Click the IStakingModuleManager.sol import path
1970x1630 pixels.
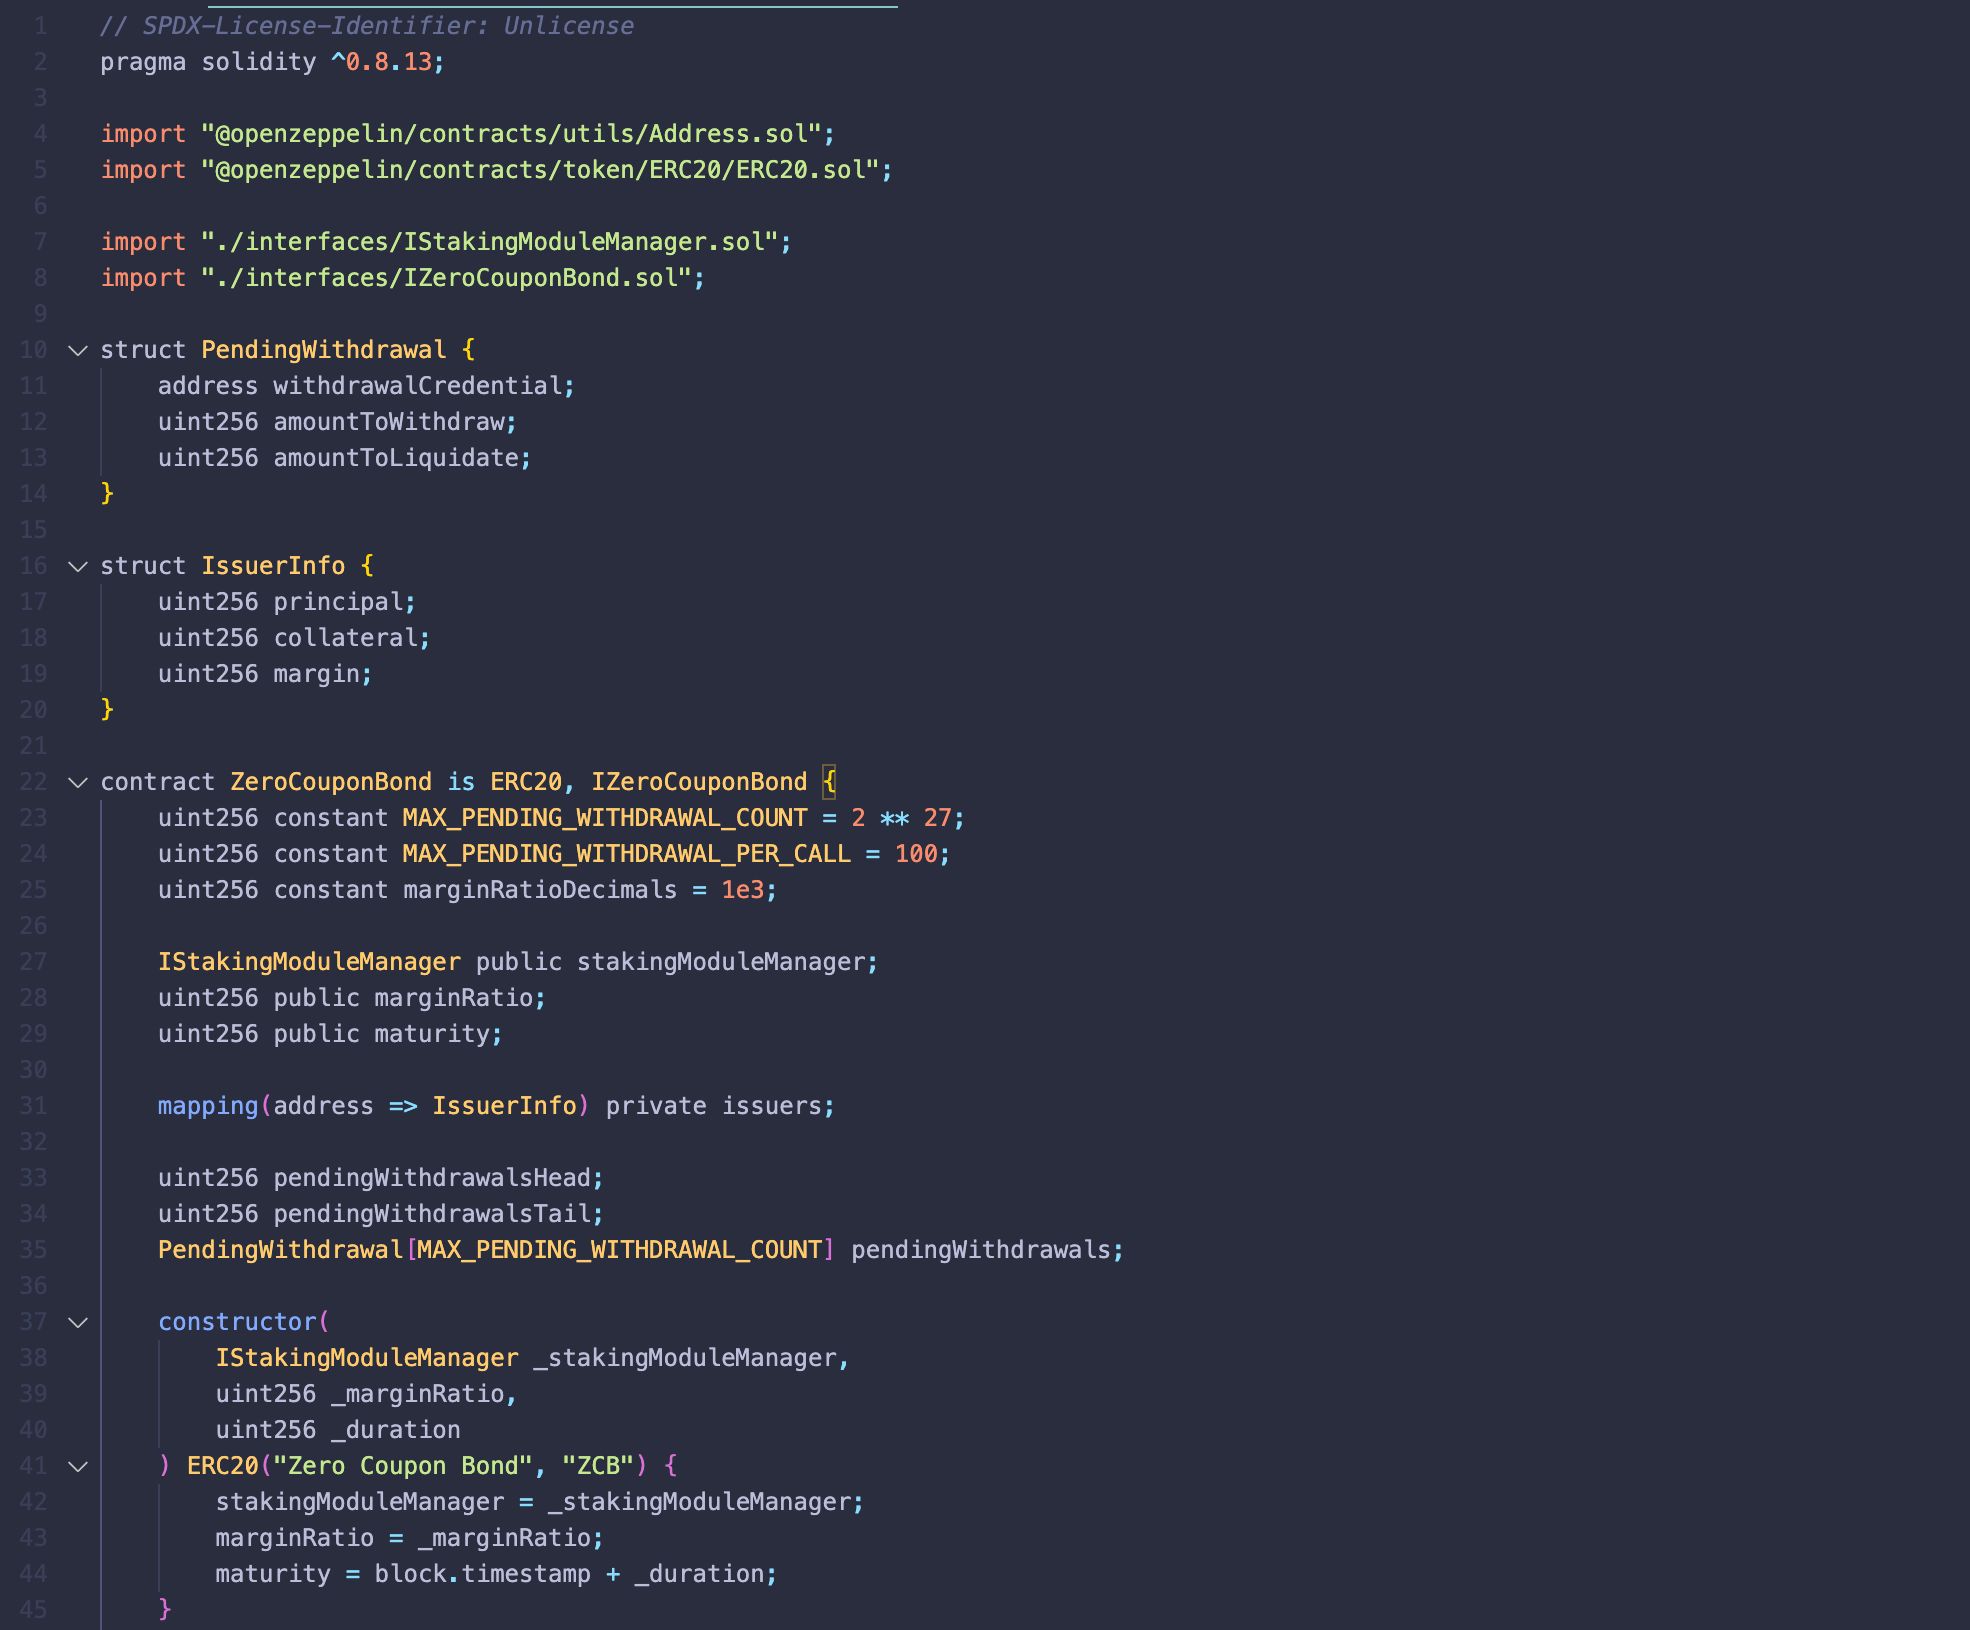489,242
